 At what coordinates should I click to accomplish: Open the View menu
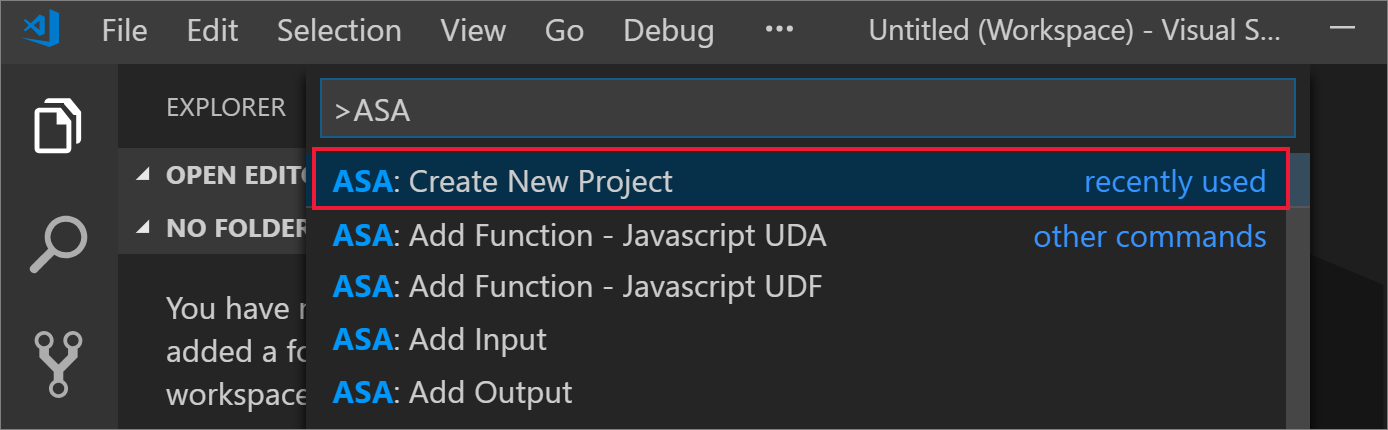473,31
